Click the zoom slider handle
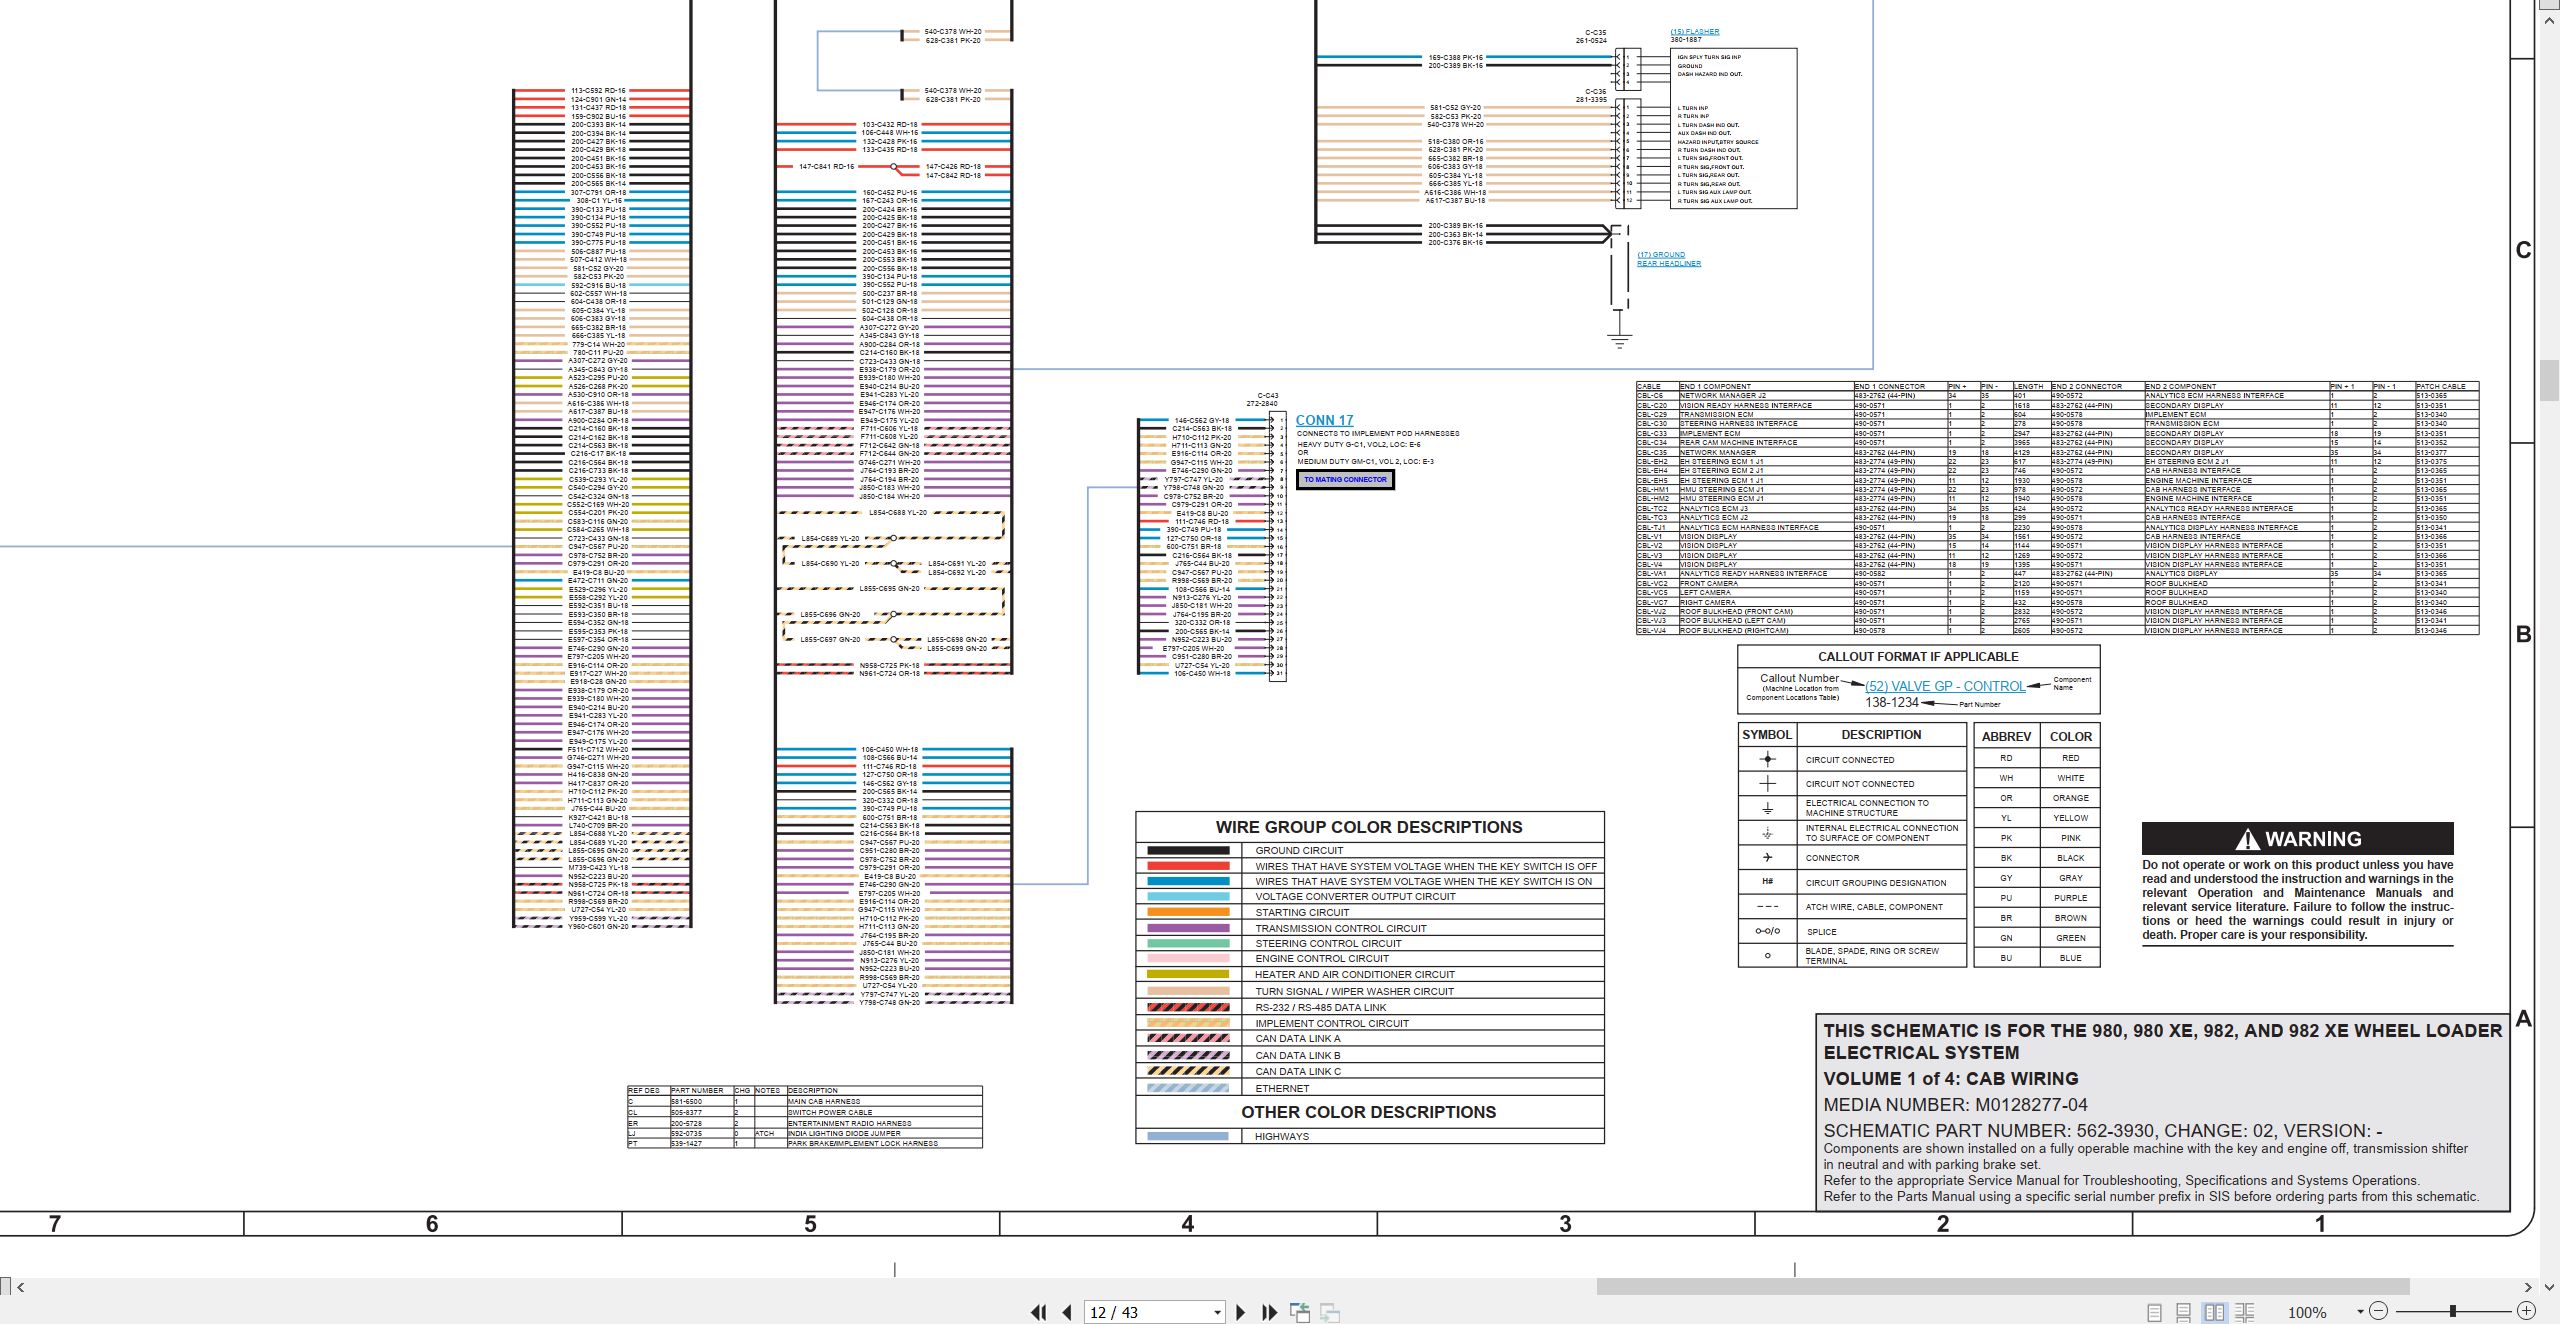The image size is (2560, 1324). tap(2453, 1311)
